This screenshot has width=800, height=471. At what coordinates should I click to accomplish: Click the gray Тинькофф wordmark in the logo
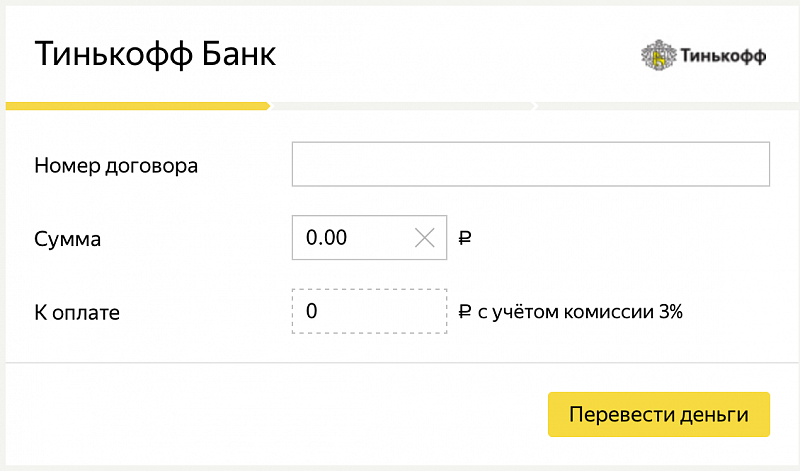(x=723, y=56)
